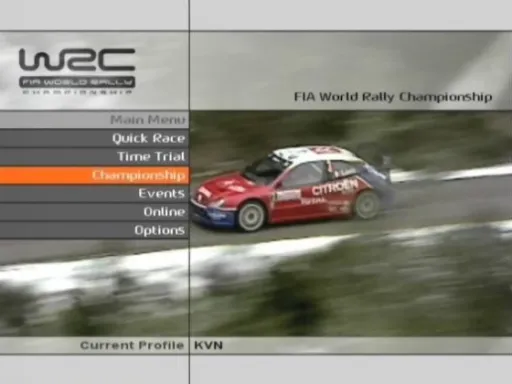This screenshot has height=384, width=512.
Task: Select Quick Race from the main menu
Action: pos(94,138)
